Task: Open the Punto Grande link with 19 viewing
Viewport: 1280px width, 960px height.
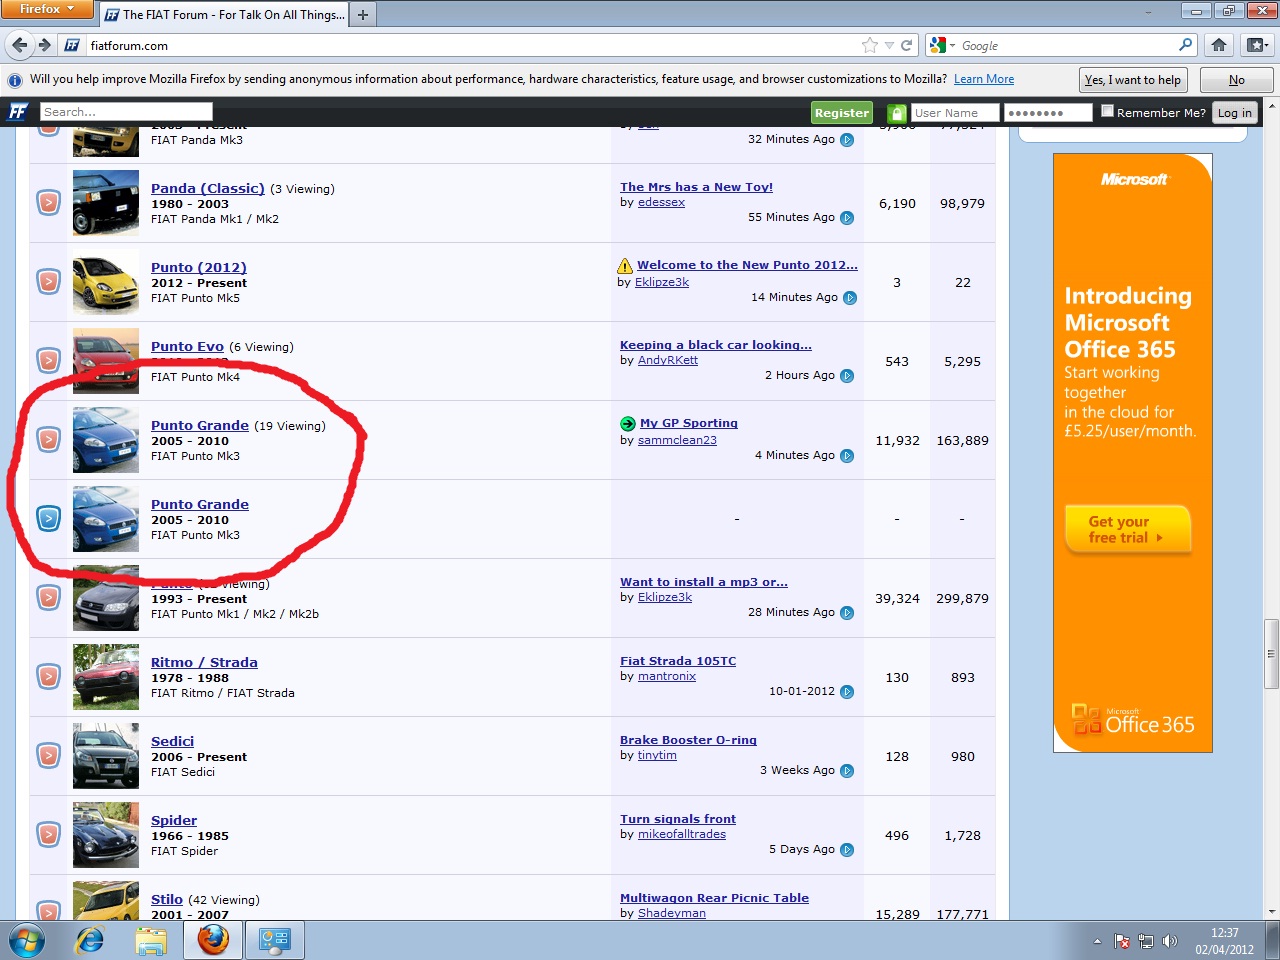Action: point(200,425)
